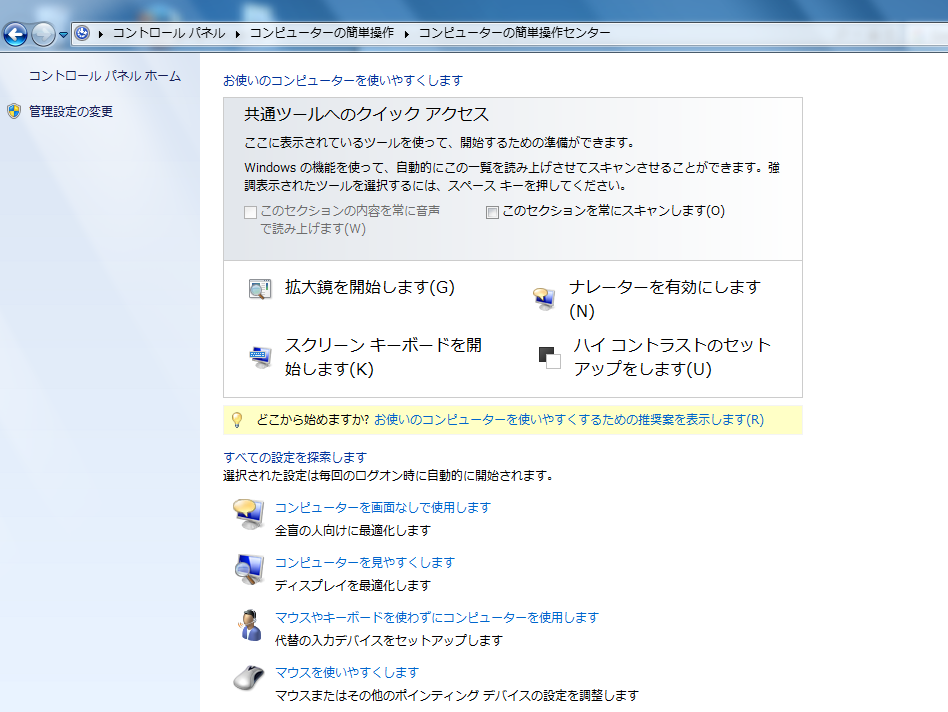The width and height of the screenshot is (948, 712).
Task: Open 管理設定の変更 in the left sidebar
Action: (x=70, y=112)
